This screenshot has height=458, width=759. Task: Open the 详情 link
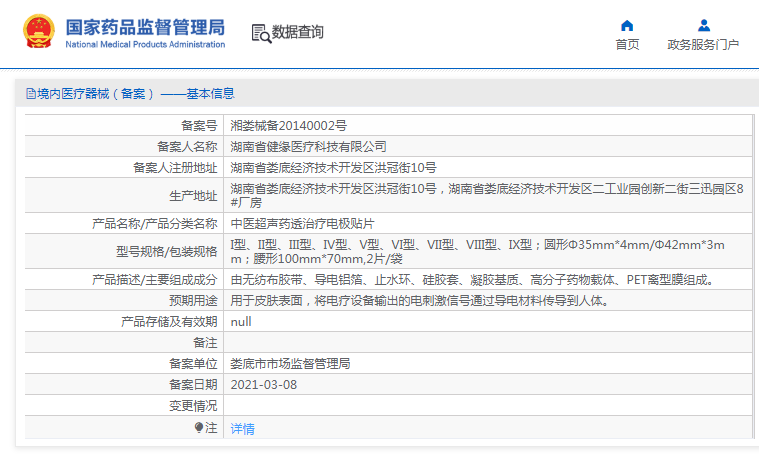[243, 428]
